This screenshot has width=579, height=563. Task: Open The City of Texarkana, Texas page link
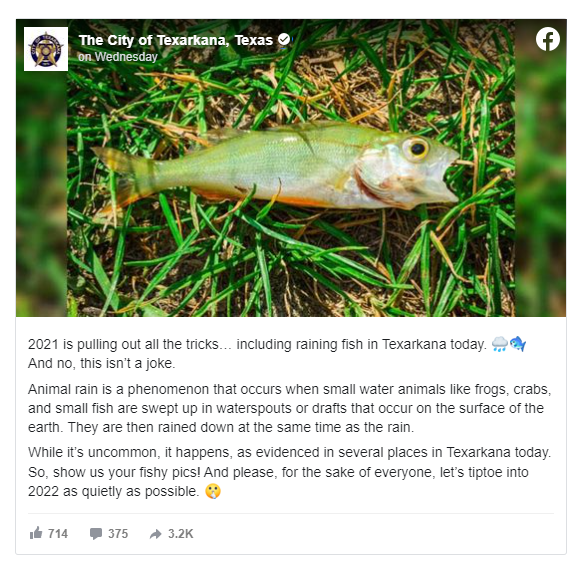point(176,40)
